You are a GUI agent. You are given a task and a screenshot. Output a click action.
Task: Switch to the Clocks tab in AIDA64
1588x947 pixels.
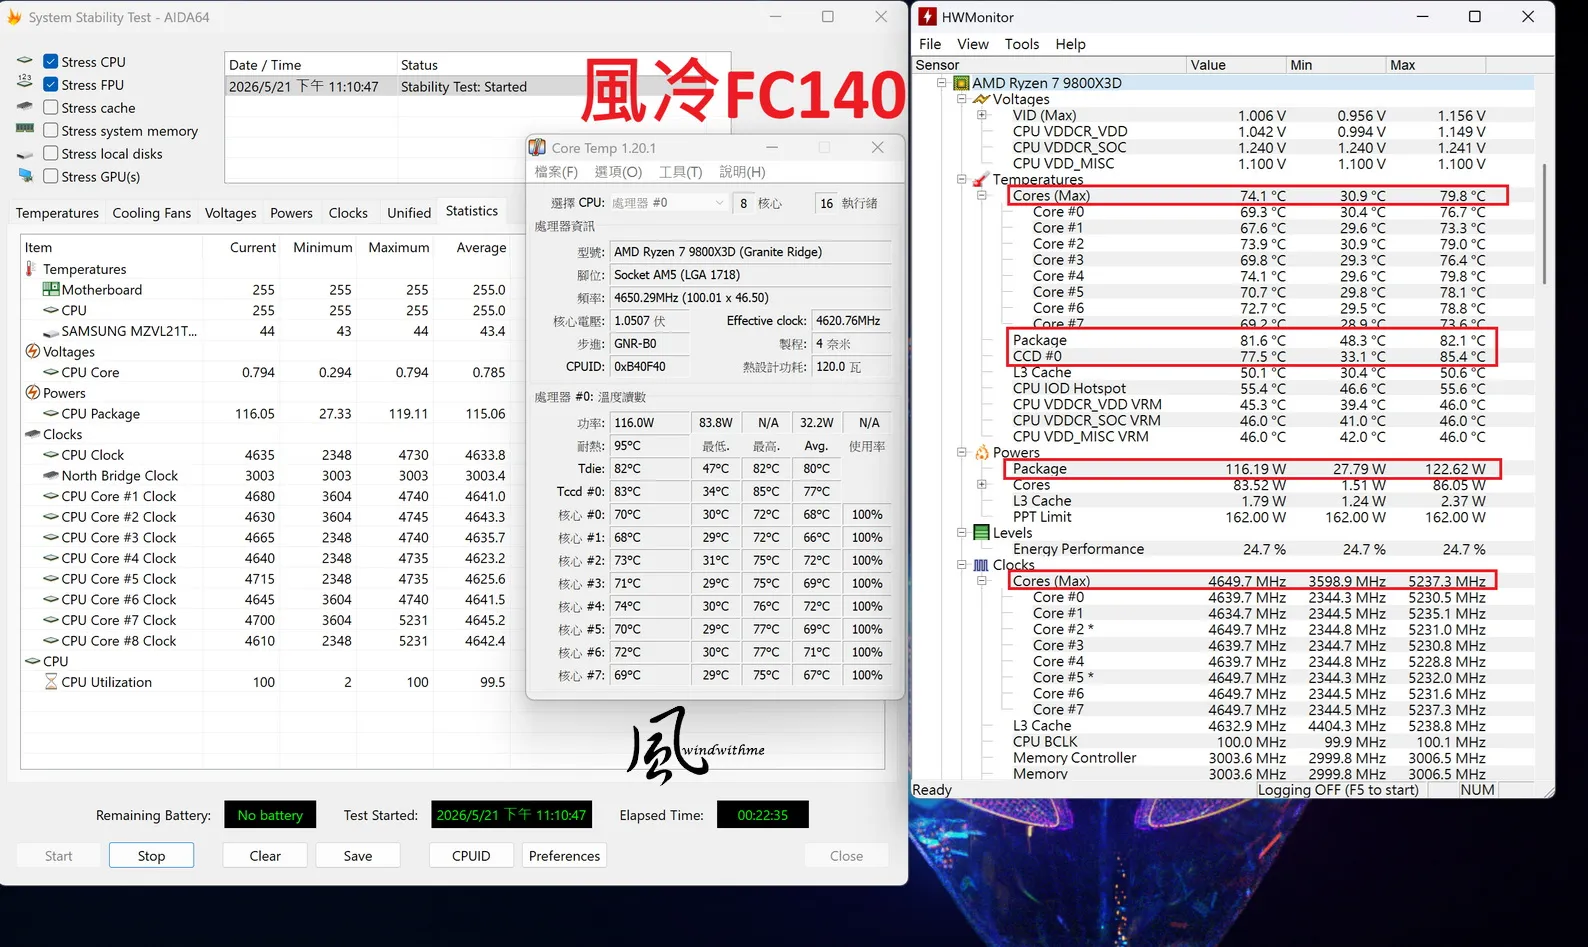click(348, 213)
